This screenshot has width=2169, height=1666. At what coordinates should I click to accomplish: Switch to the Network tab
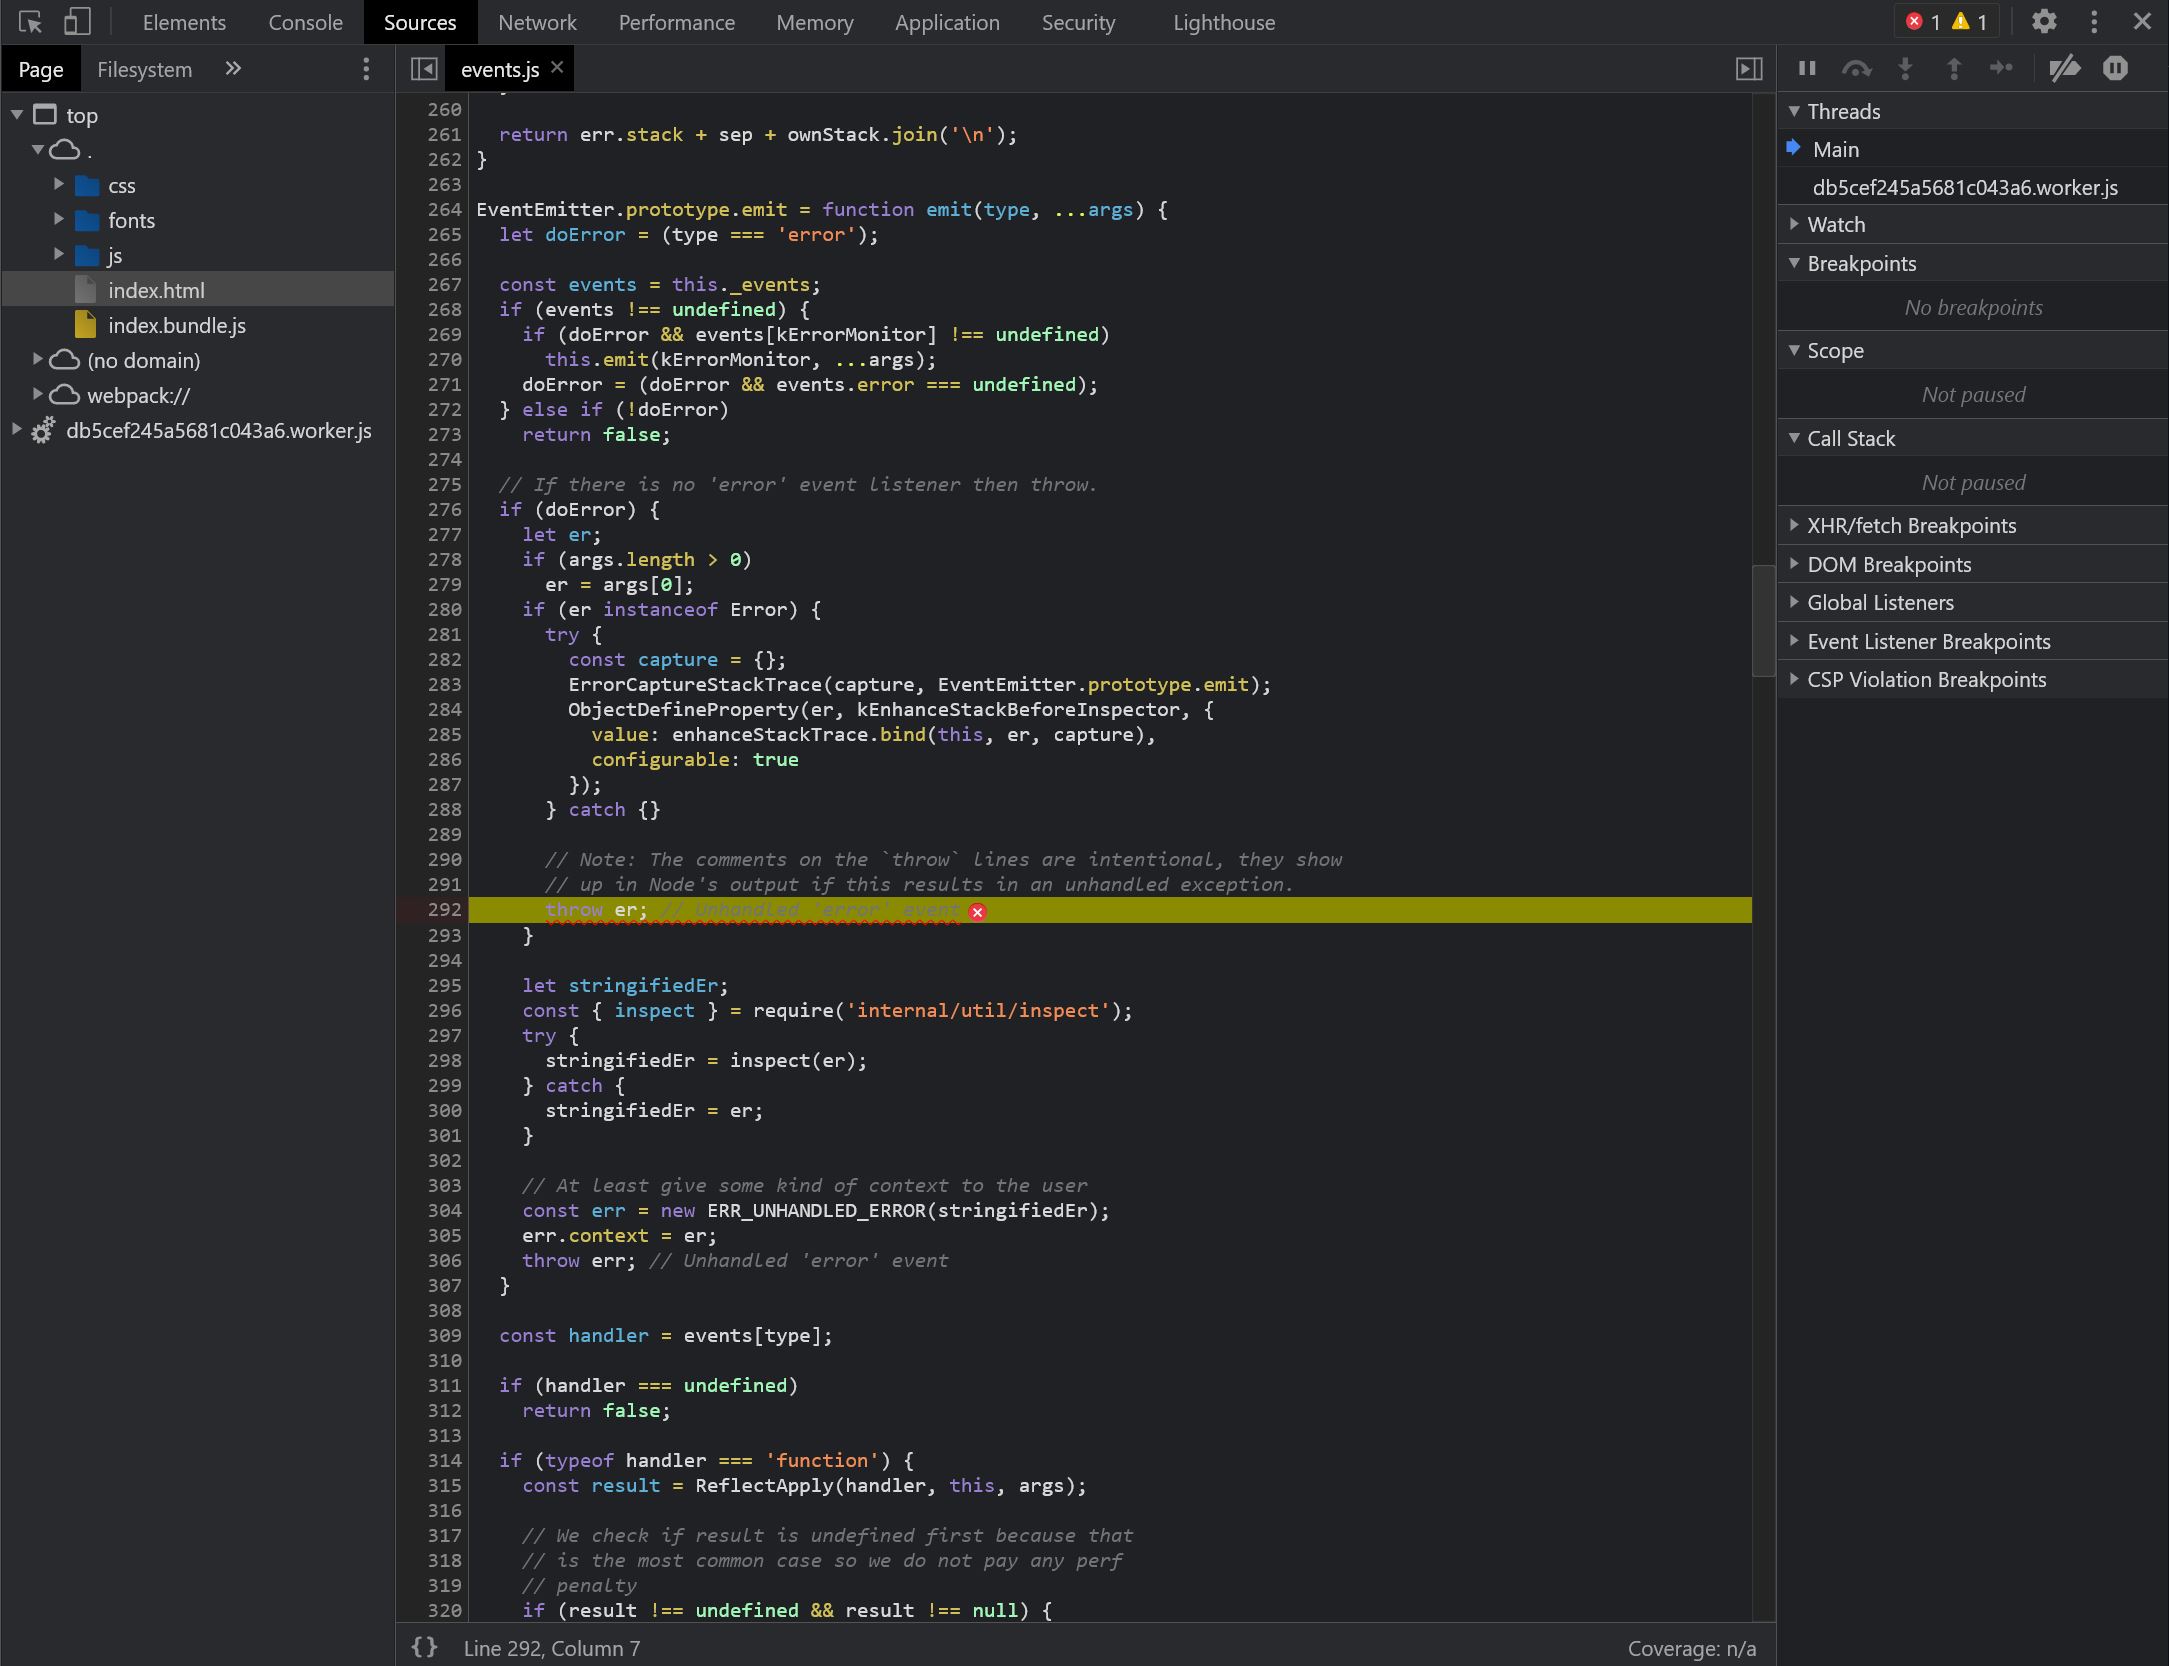[537, 22]
